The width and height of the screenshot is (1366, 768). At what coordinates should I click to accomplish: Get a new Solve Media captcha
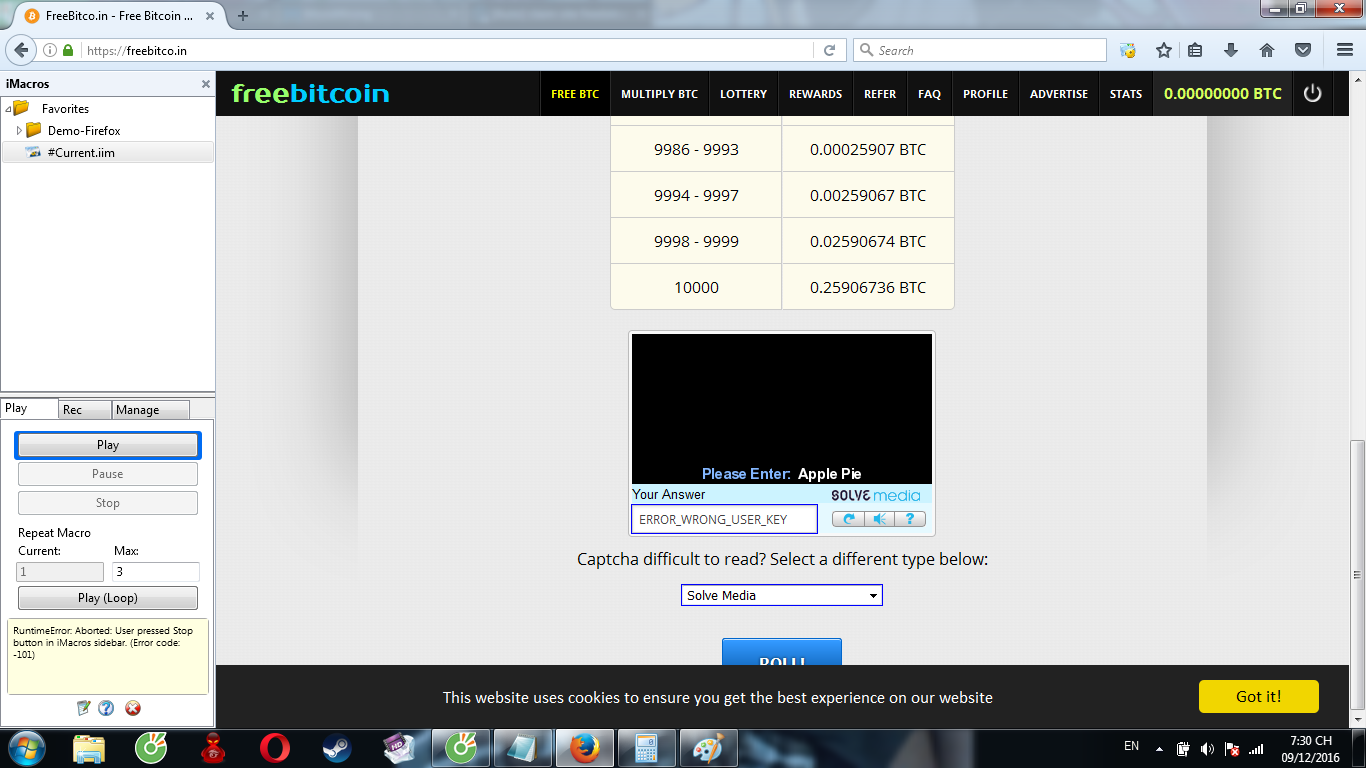(849, 519)
